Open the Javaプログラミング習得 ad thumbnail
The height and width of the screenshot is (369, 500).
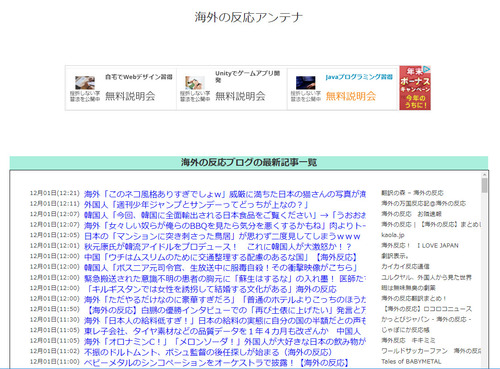(x=306, y=83)
